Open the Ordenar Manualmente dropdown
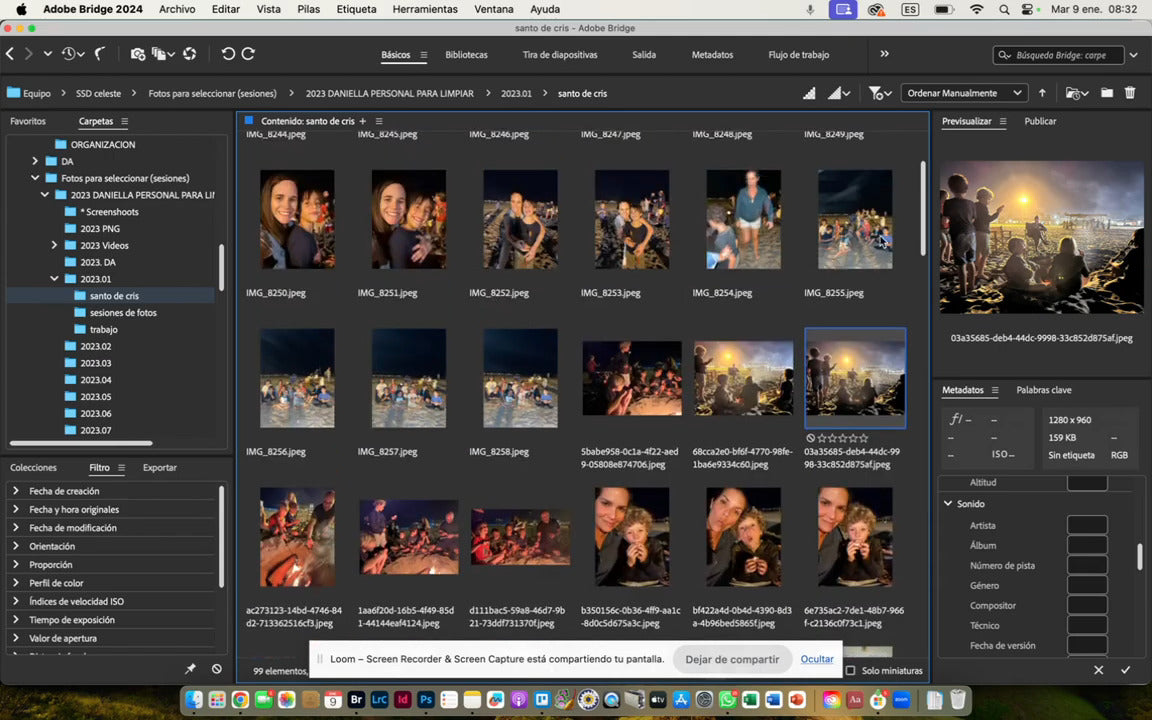Image resolution: width=1152 pixels, height=720 pixels. coord(964,93)
